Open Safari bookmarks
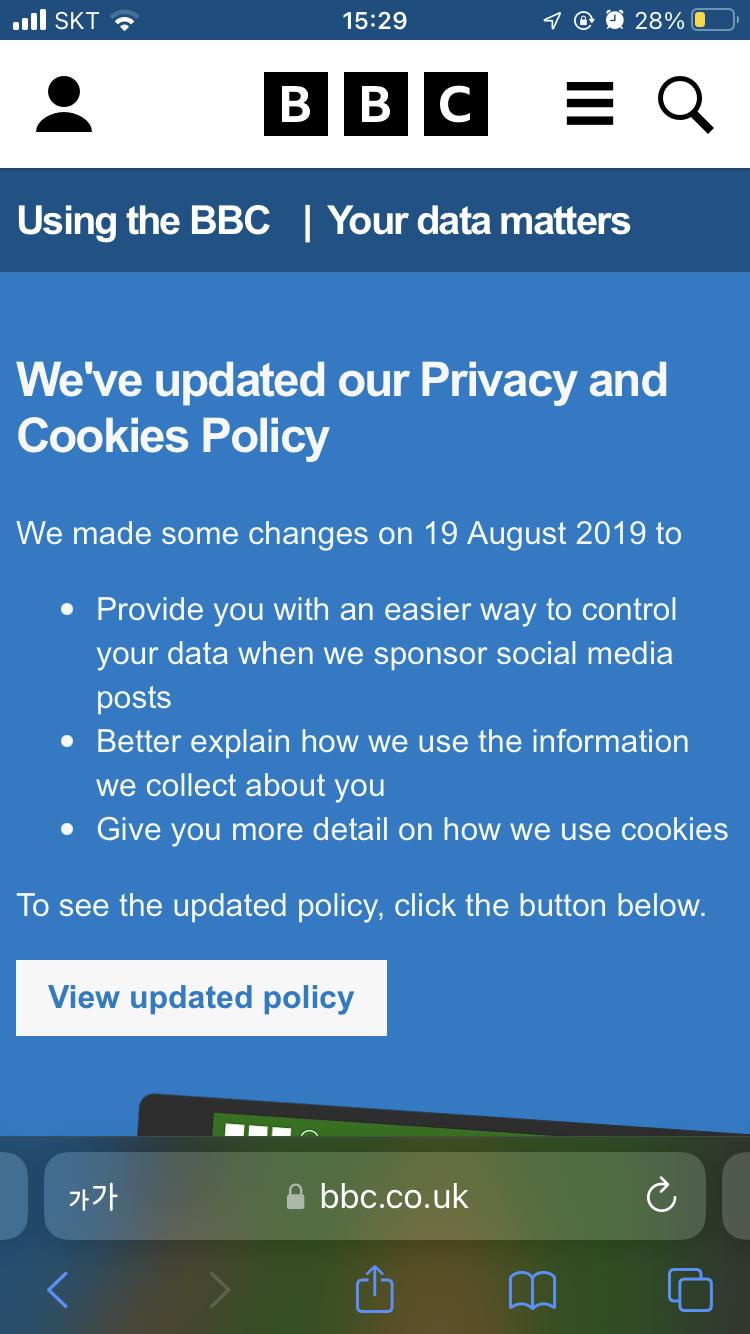The height and width of the screenshot is (1334, 750). pyautogui.click(x=532, y=1290)
